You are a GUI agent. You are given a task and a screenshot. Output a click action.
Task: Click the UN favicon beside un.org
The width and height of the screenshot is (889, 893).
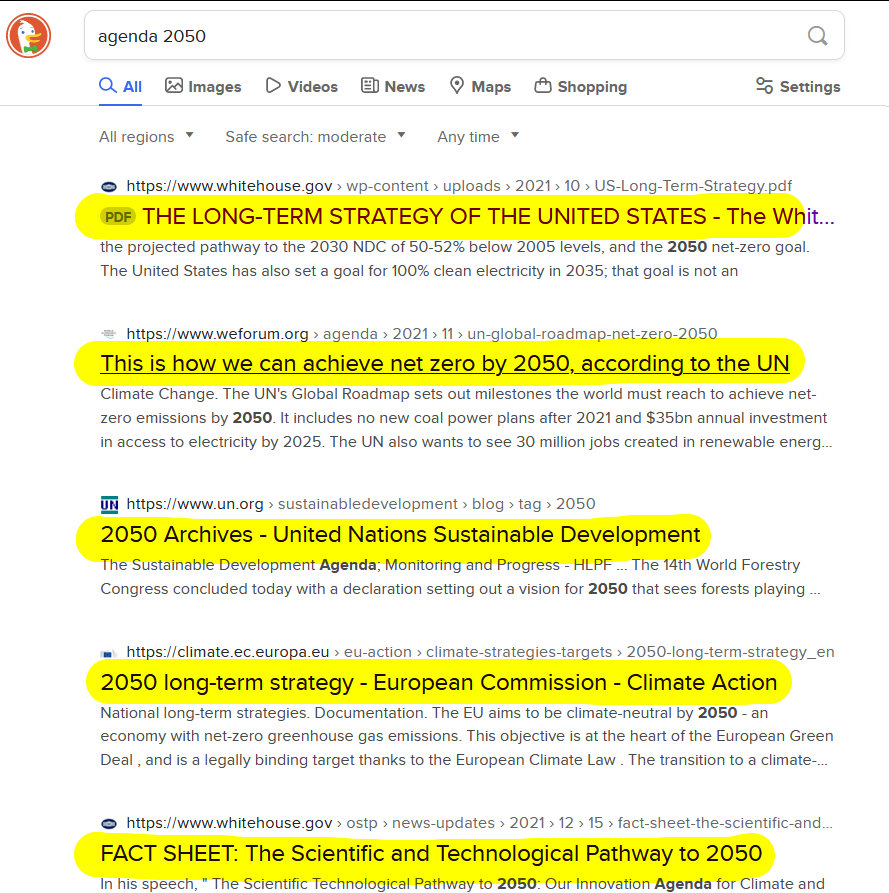[x=109, y=505]
